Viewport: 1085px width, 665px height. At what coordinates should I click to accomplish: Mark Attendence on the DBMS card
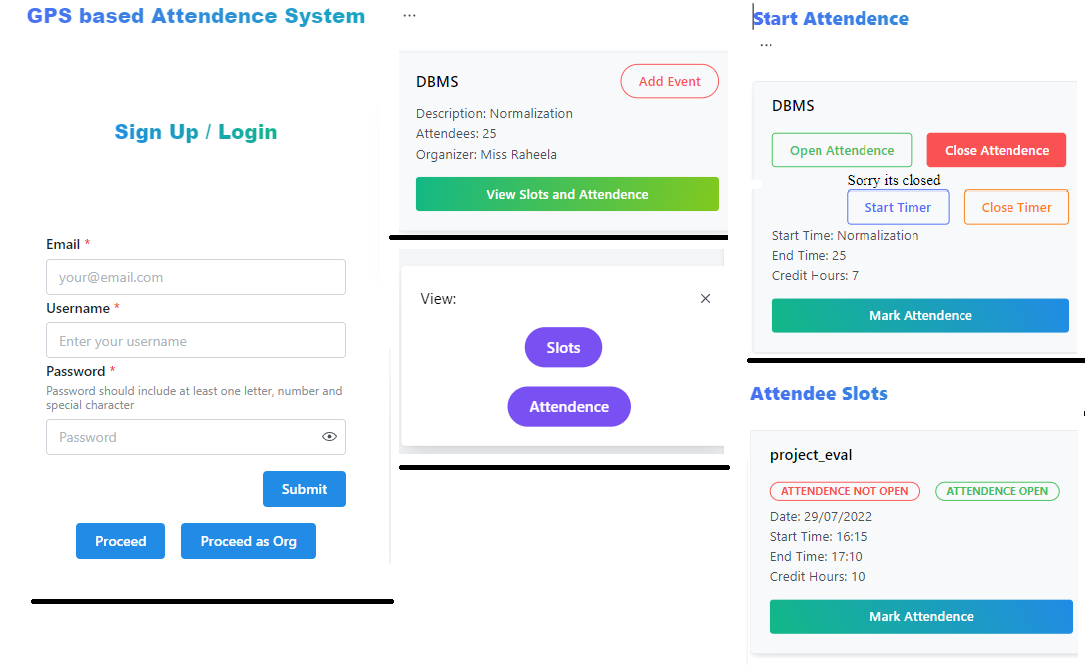[920, 315]
